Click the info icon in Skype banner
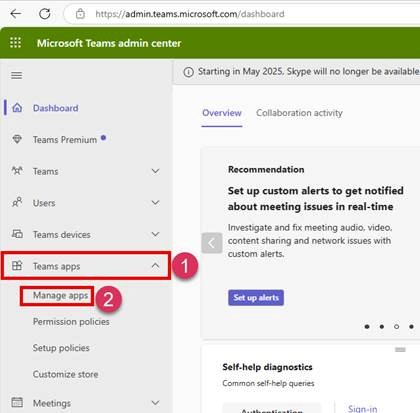Image resolution: width=420 pixels, height=413 pixels. pos(188,72)
